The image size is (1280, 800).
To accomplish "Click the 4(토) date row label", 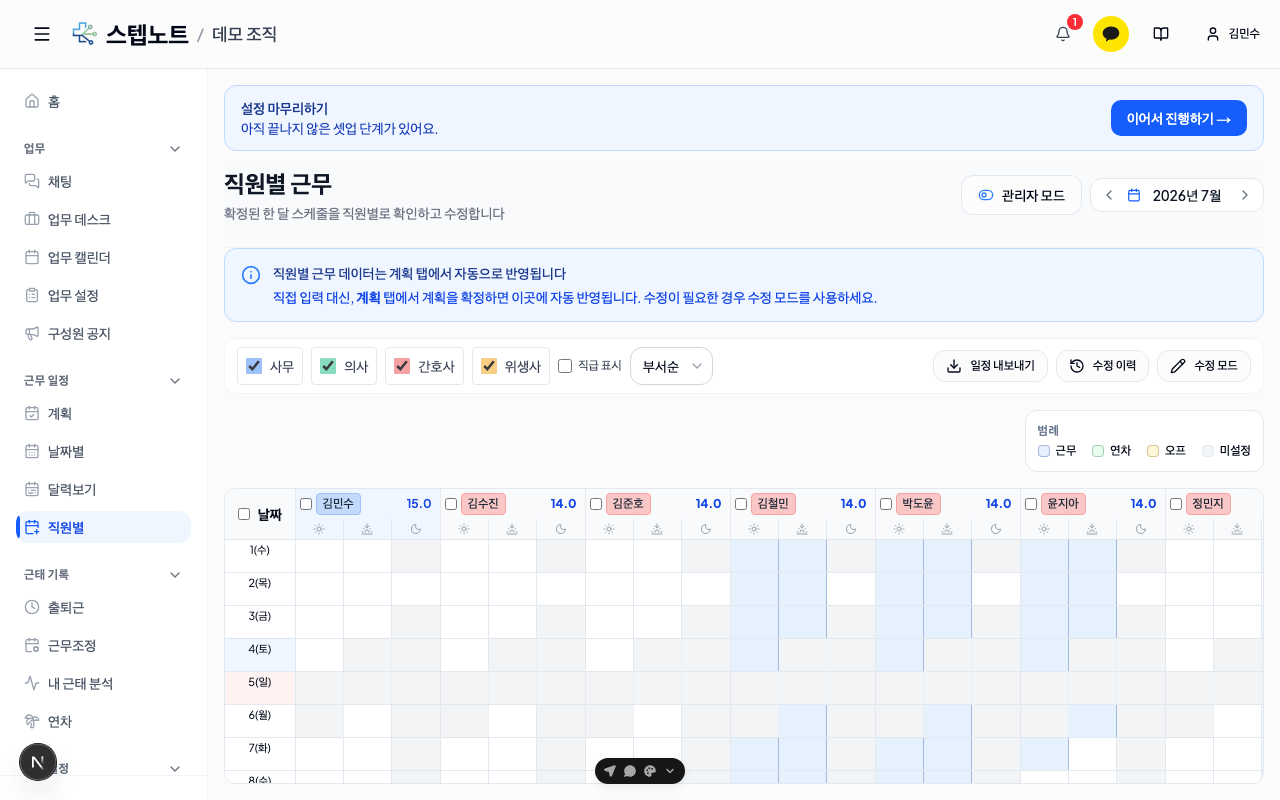I will click(x=260, y=649).
